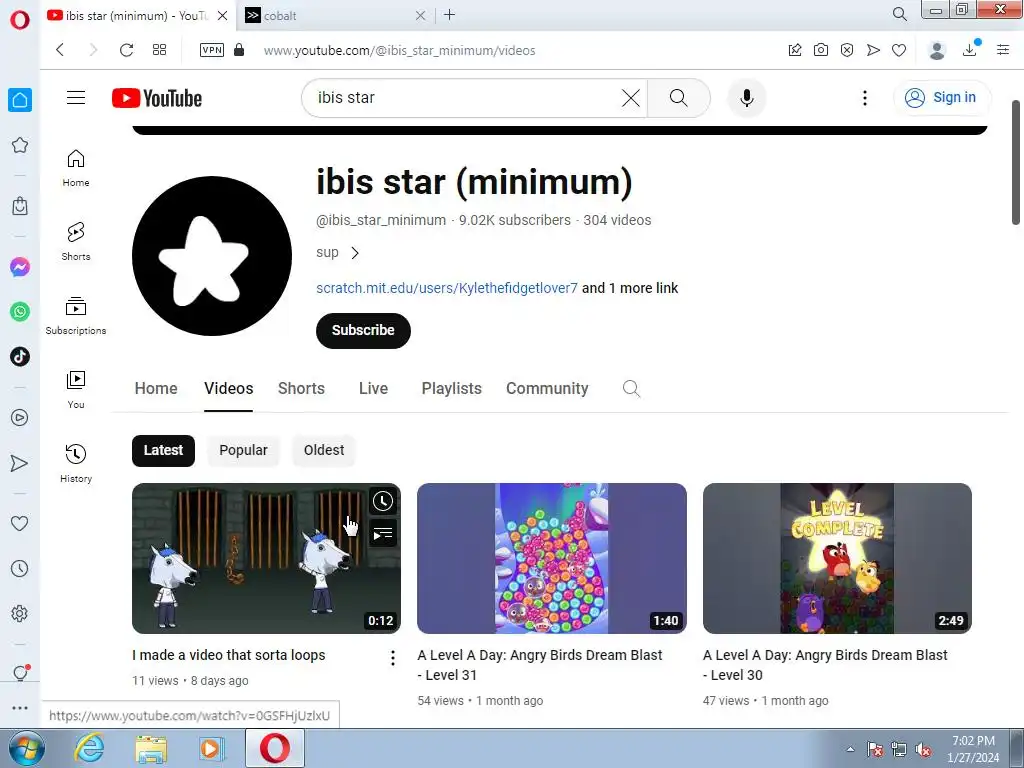Select the Latest sort chip
The height and width of the screenshot is (768, 1024).
click(x=163, y=451)
